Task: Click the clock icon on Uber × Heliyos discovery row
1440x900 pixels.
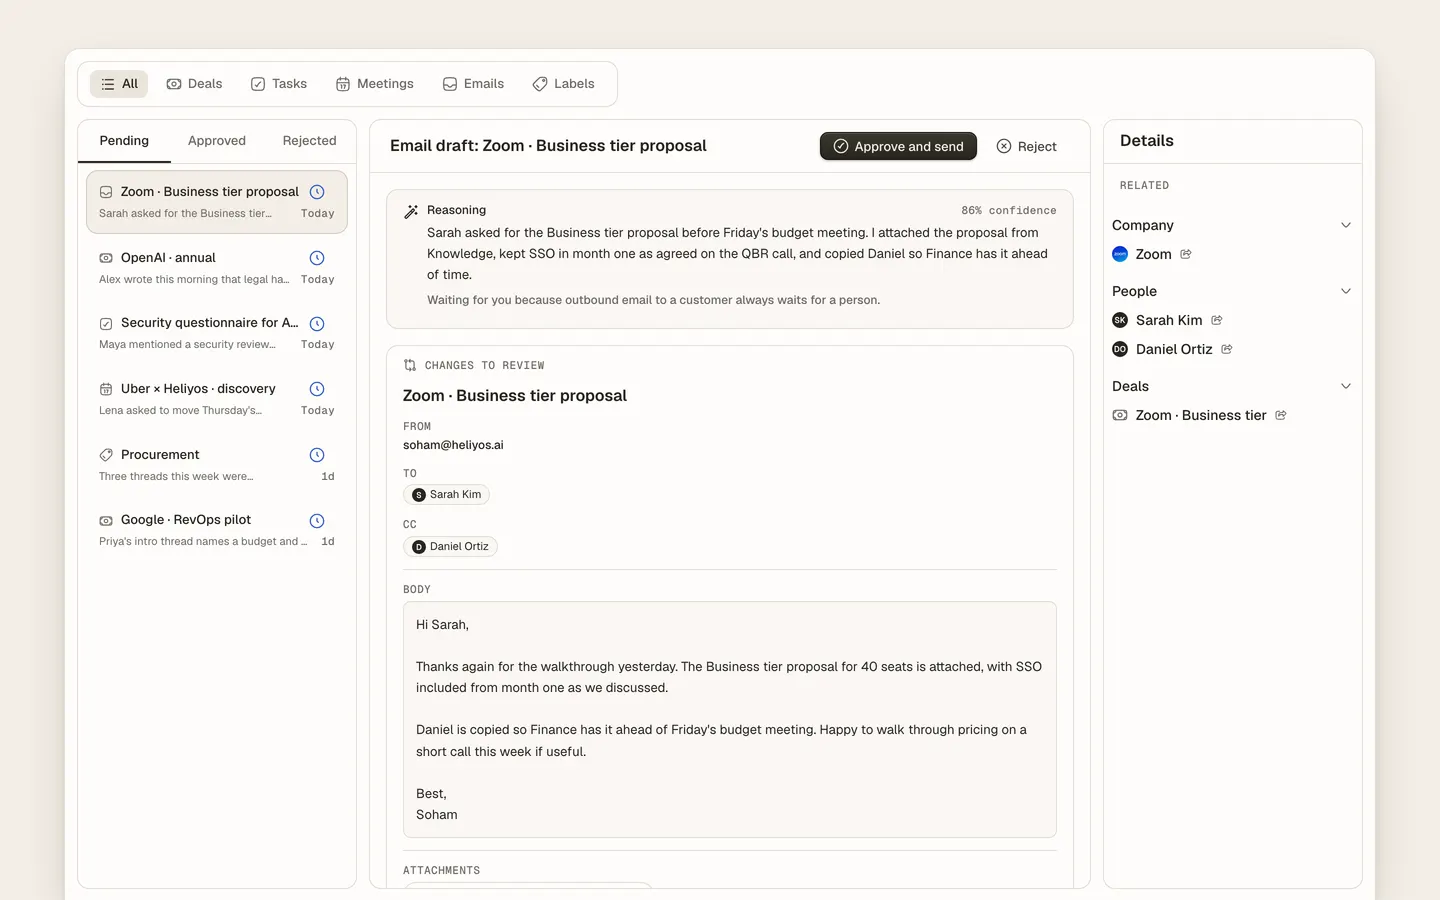Action: pos(317,389)
